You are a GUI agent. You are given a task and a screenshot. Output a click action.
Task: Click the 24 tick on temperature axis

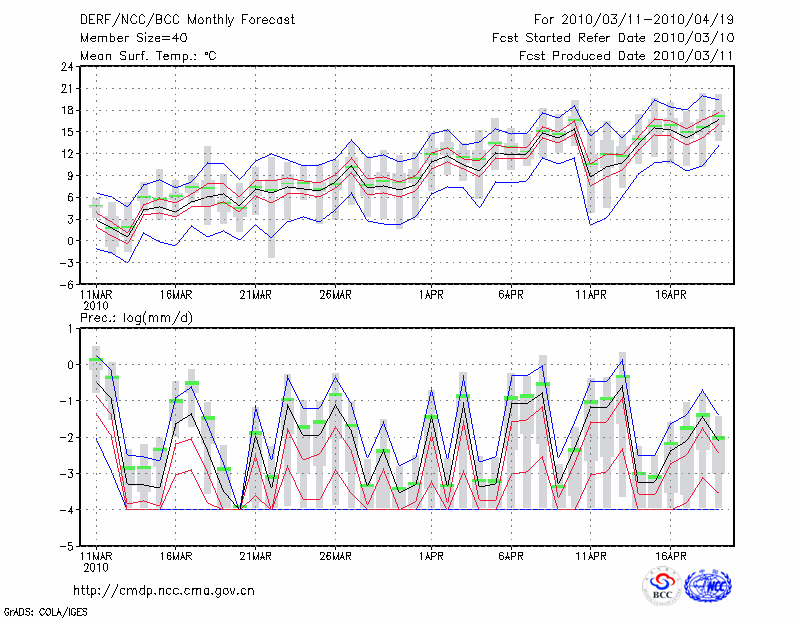coord(66,67)
